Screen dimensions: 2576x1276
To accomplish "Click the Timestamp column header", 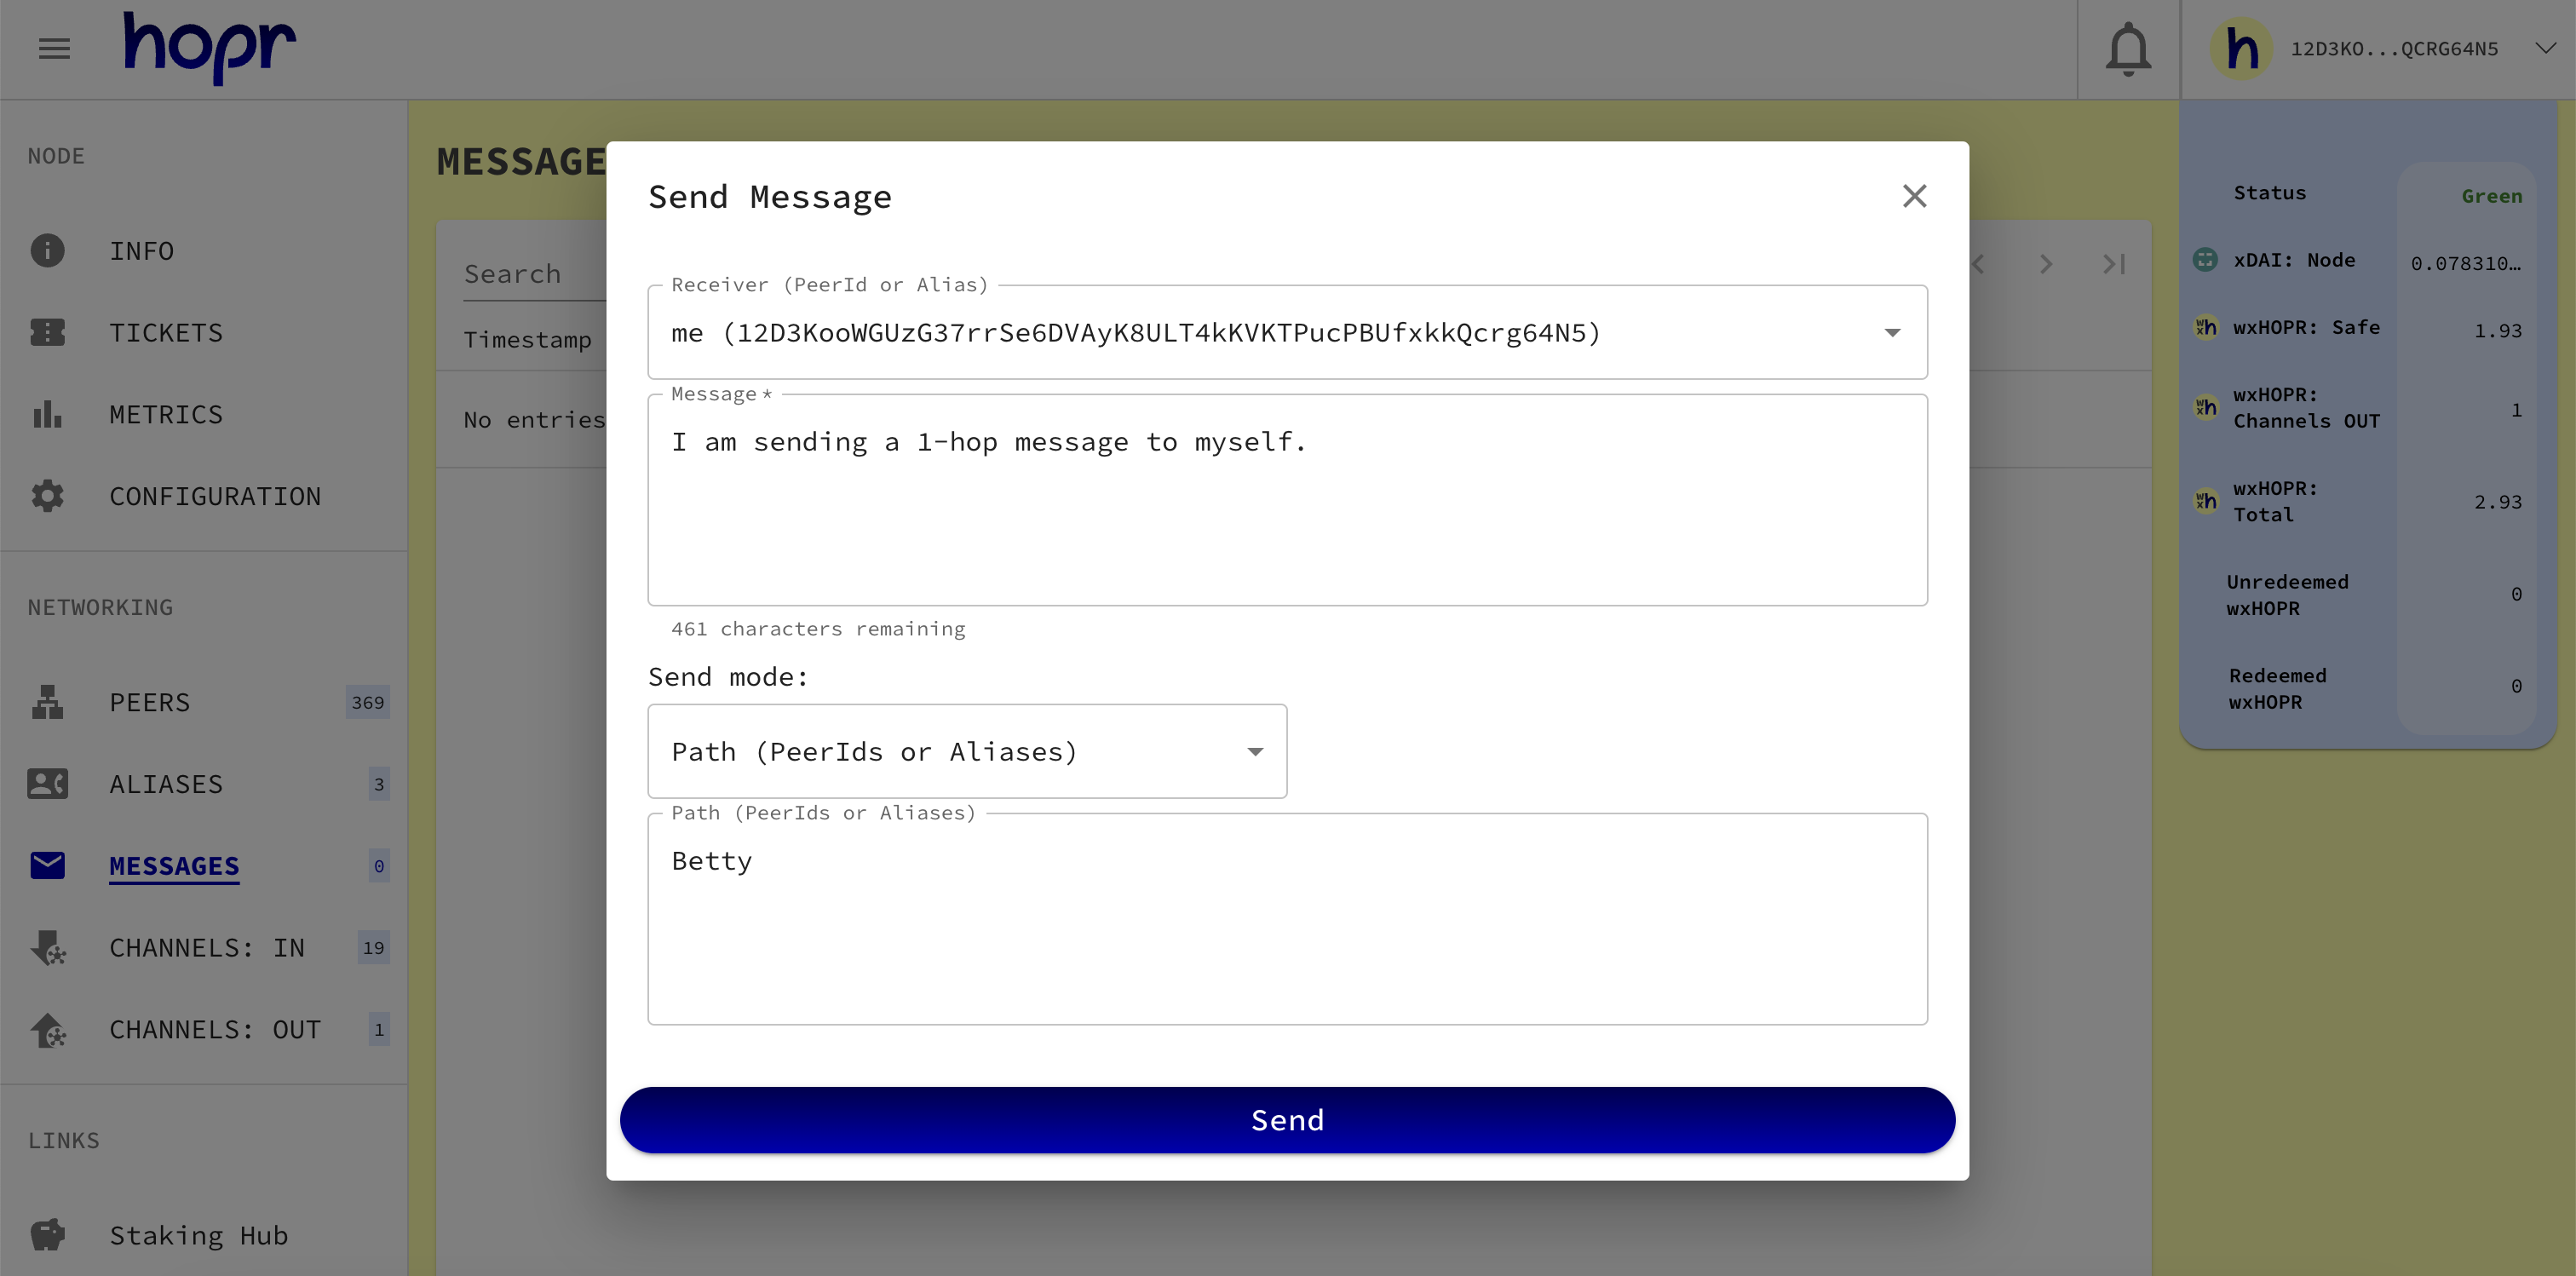I will point(528,340).
